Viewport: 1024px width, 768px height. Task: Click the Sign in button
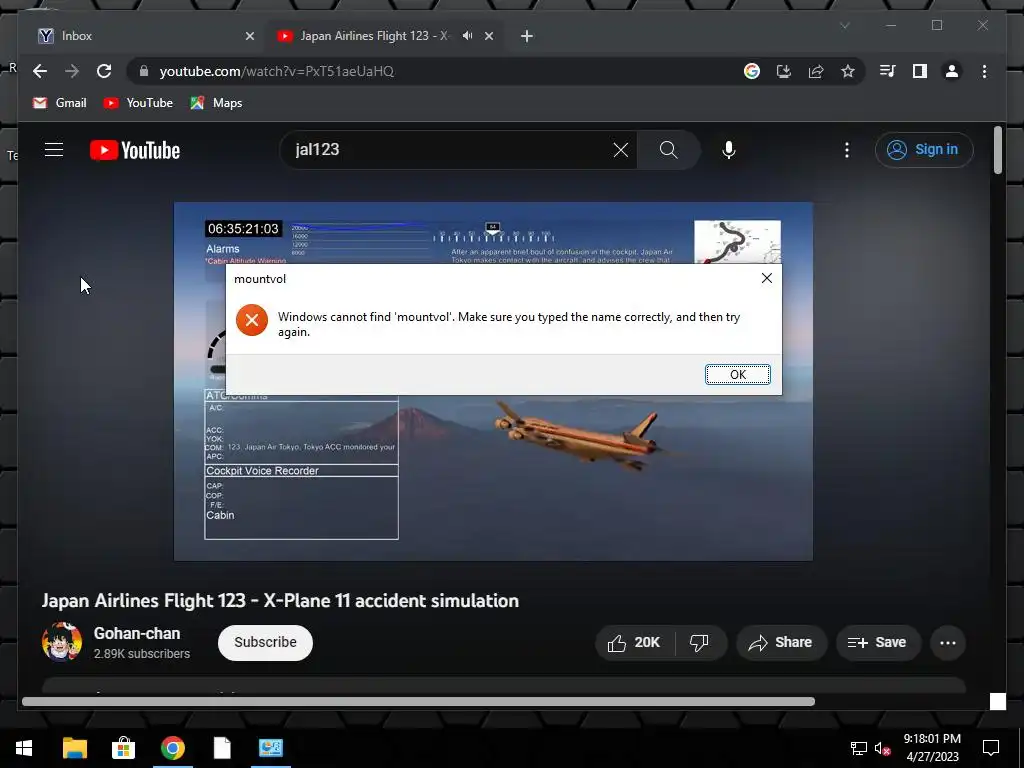pyautogui.click(x=924, y=150)
